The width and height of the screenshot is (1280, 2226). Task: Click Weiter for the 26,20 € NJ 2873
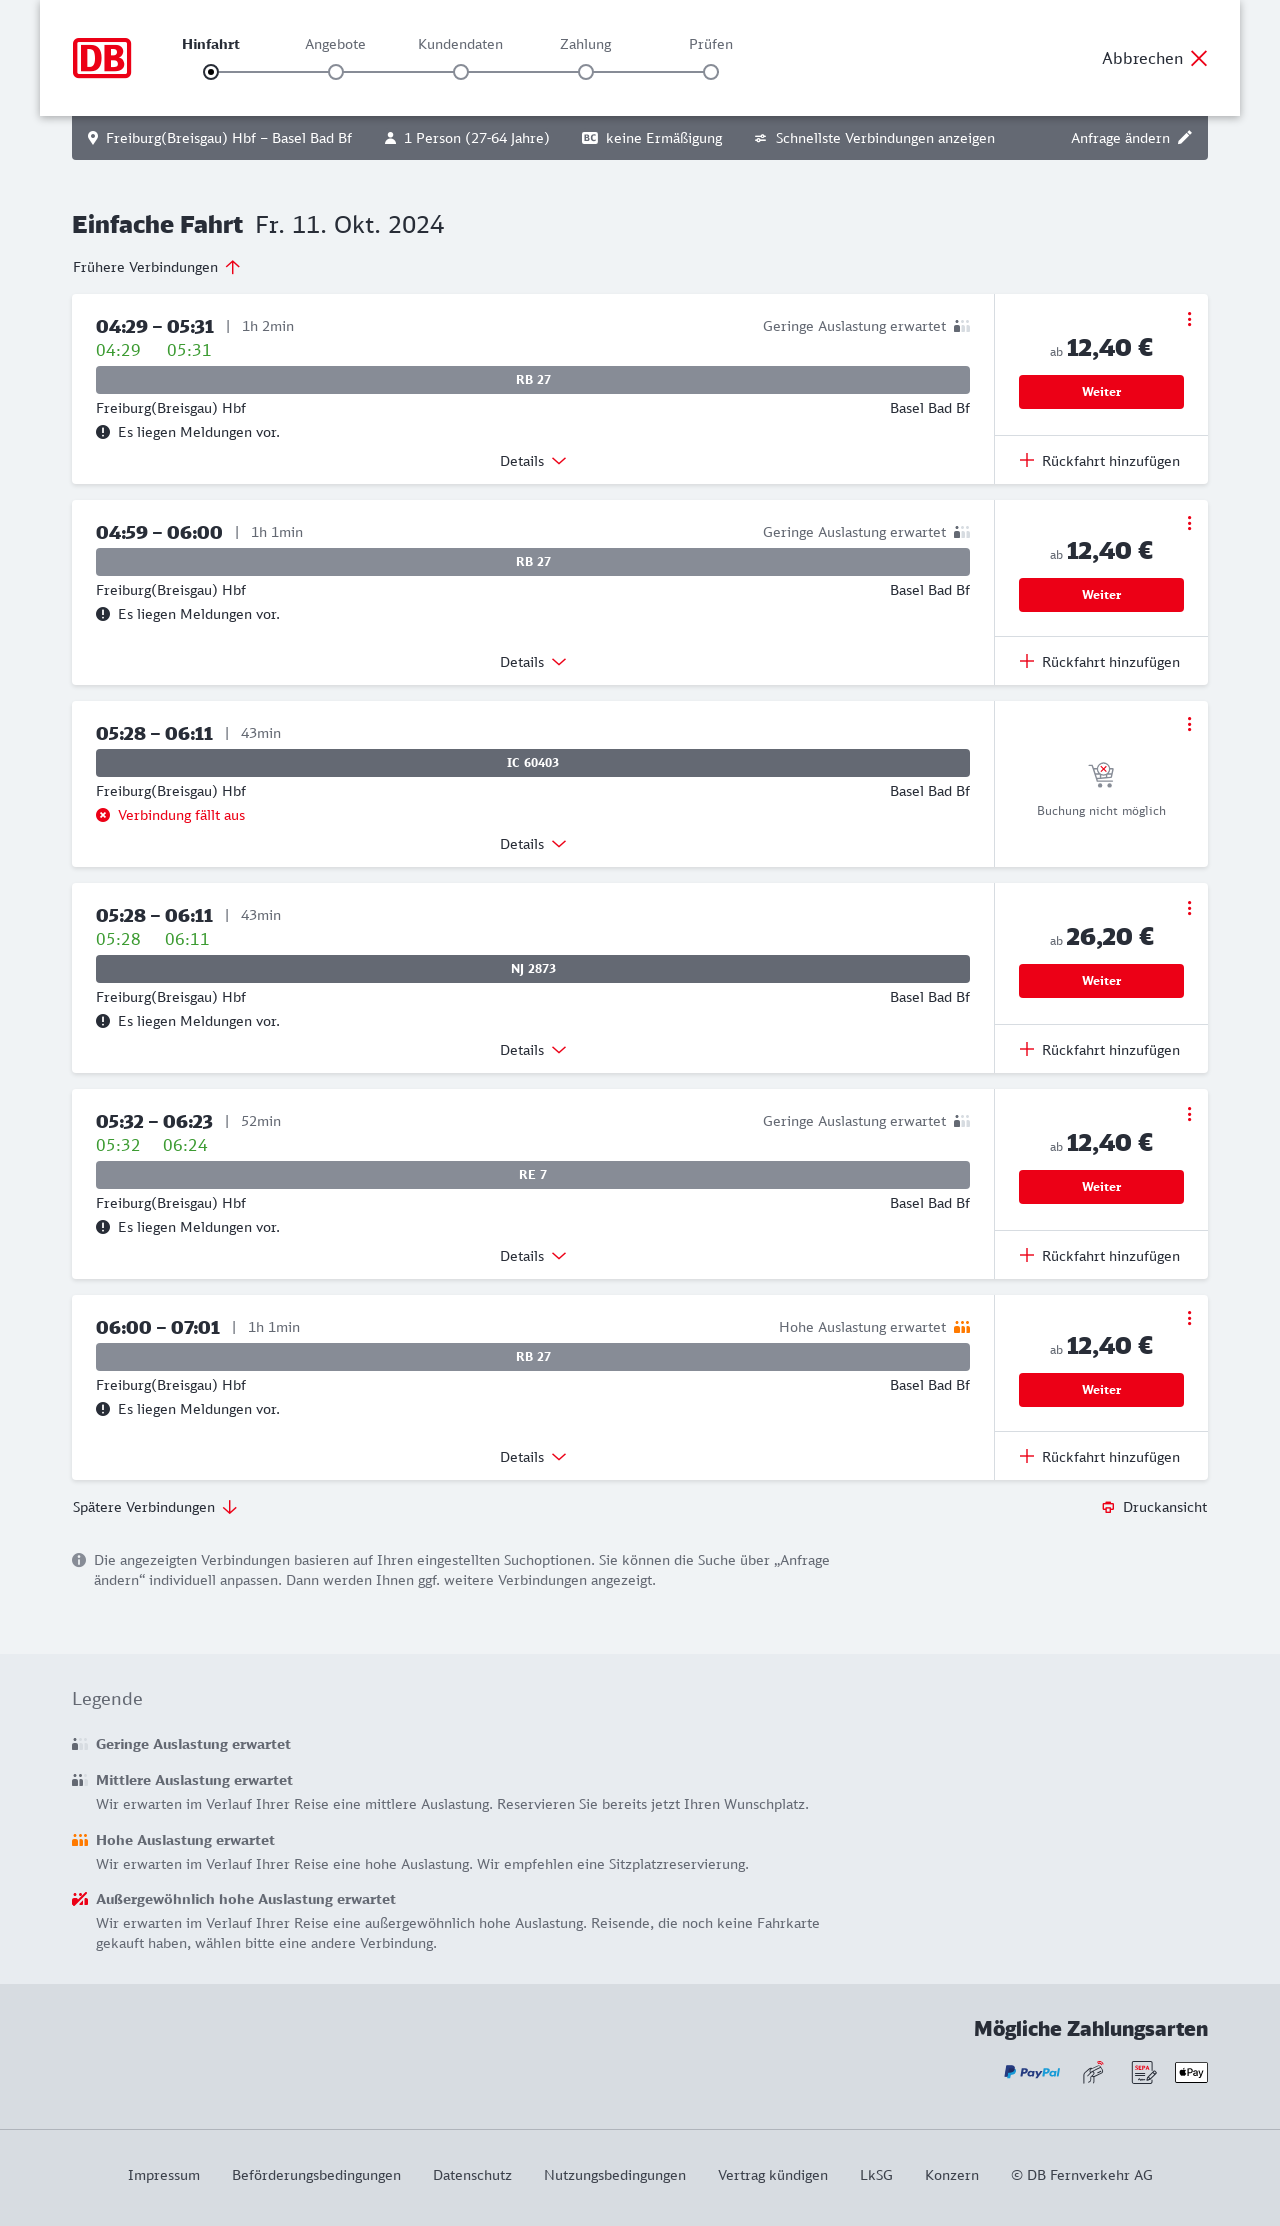pos(1101,981)
